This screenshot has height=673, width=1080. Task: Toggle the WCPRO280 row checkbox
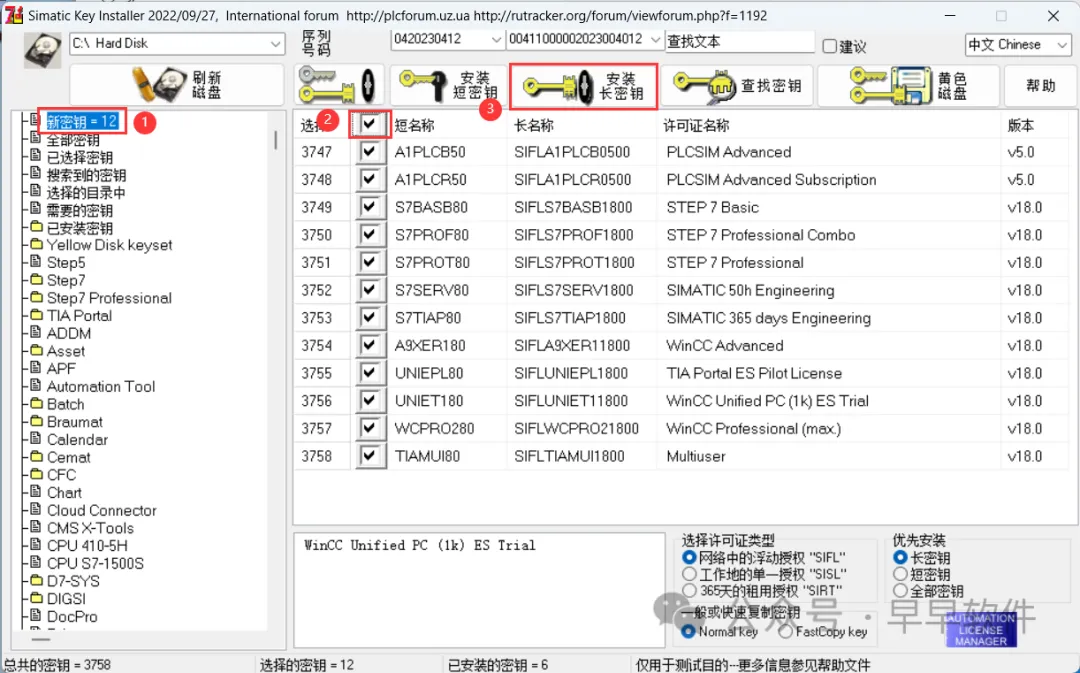click(370, 428)
